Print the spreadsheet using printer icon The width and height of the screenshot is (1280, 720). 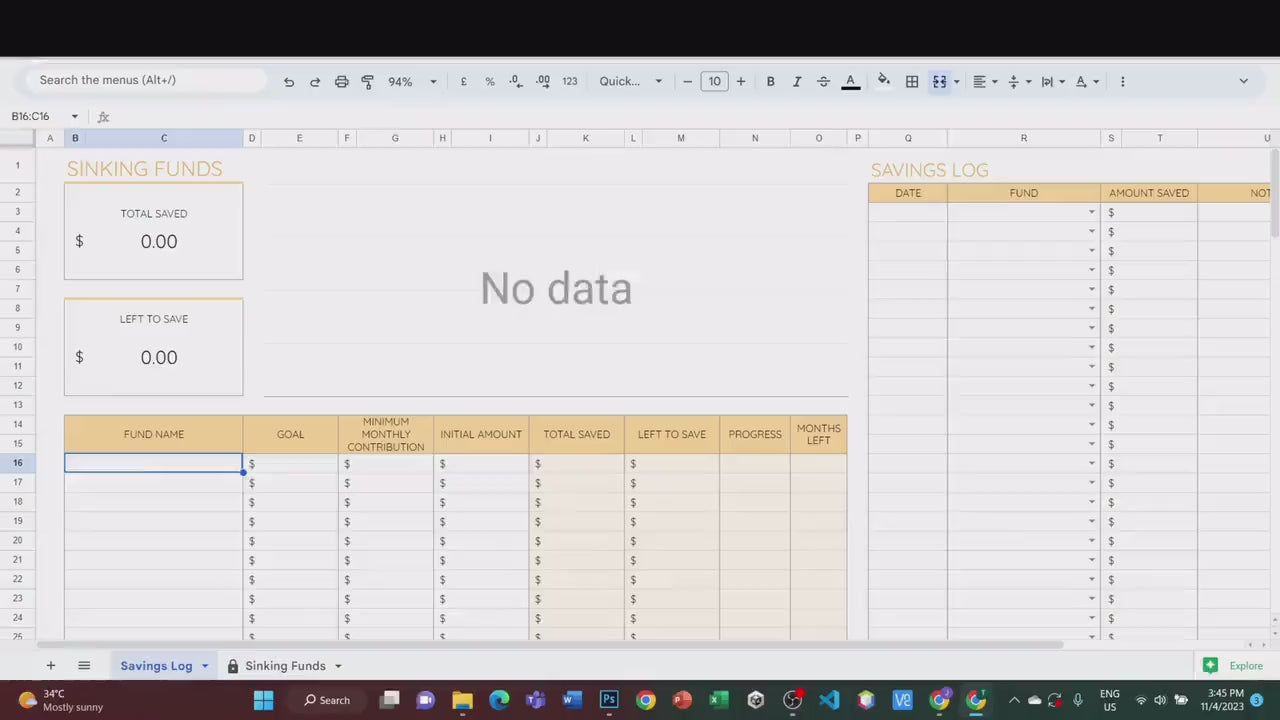341,82
